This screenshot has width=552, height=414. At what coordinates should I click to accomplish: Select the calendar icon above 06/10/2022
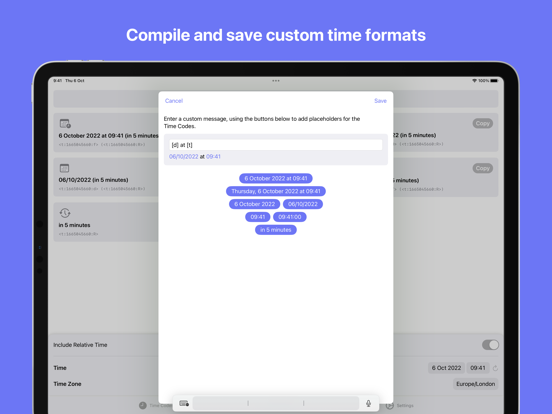(x=64, y=168)
